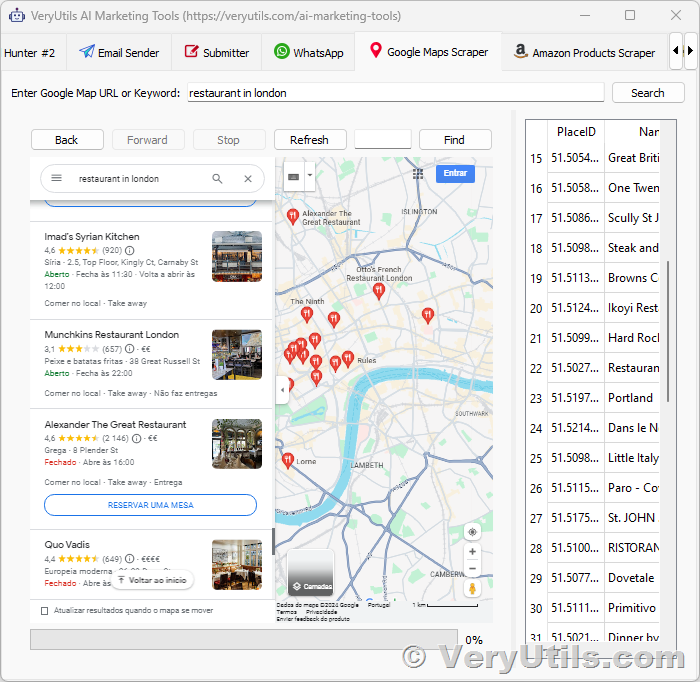Clear the maps search with X icon

[x=248, y=179]
